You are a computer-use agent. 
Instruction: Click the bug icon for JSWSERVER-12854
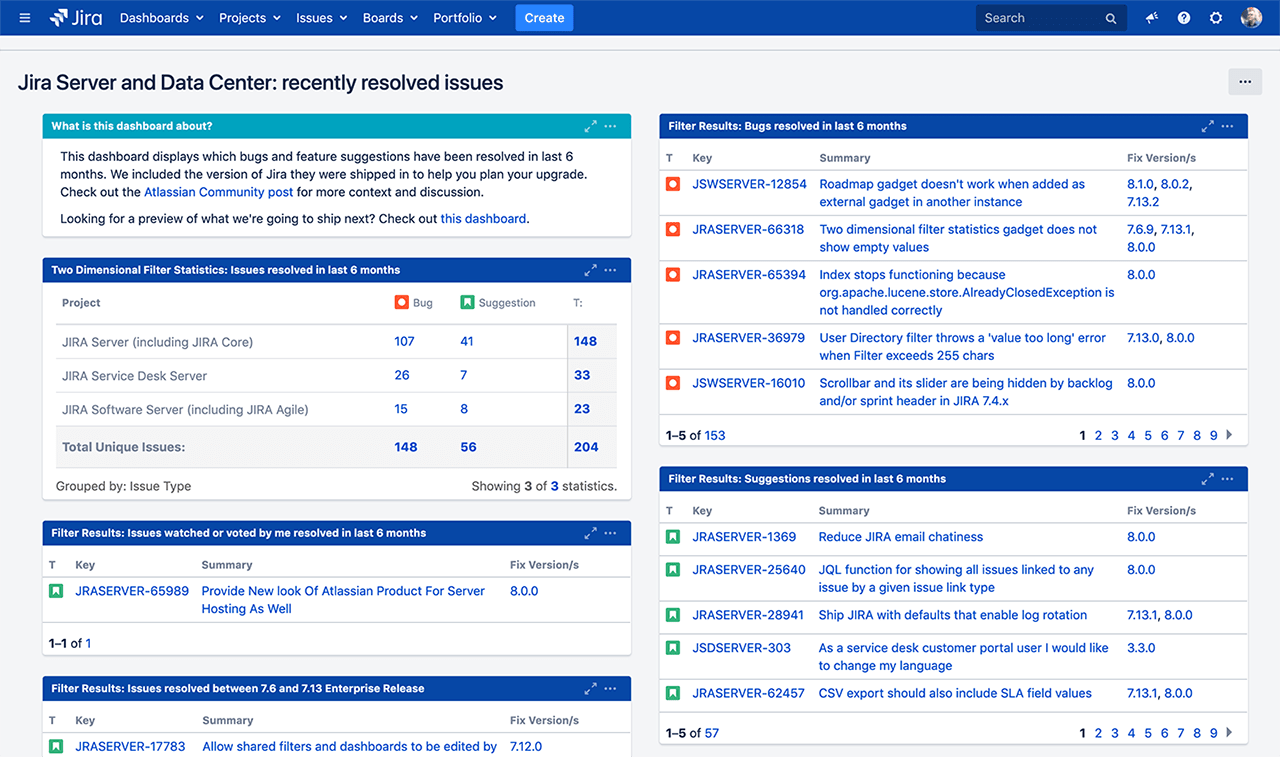coord(673,184)
